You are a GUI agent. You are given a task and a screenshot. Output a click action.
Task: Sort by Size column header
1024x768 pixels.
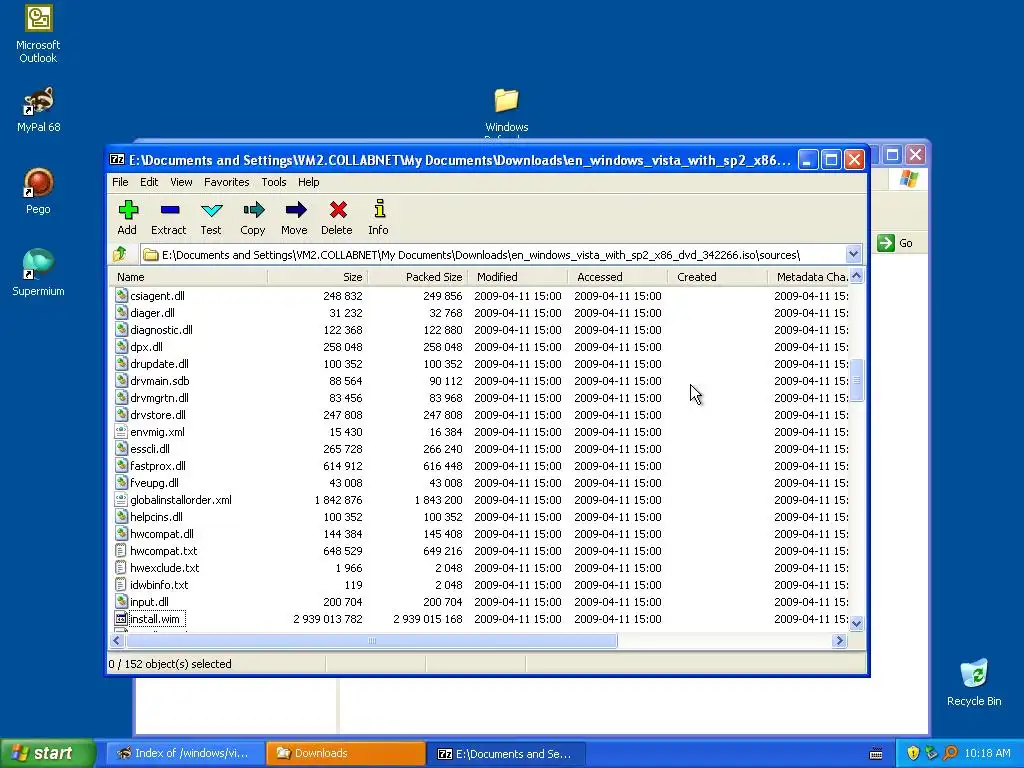(x=317, y=277)
